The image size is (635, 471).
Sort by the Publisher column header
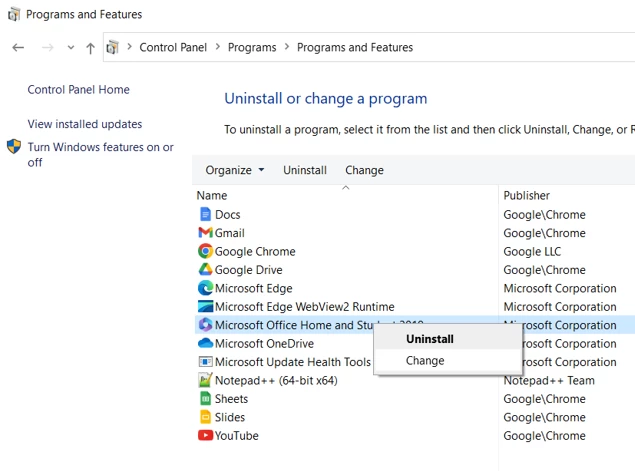point(526,196)
